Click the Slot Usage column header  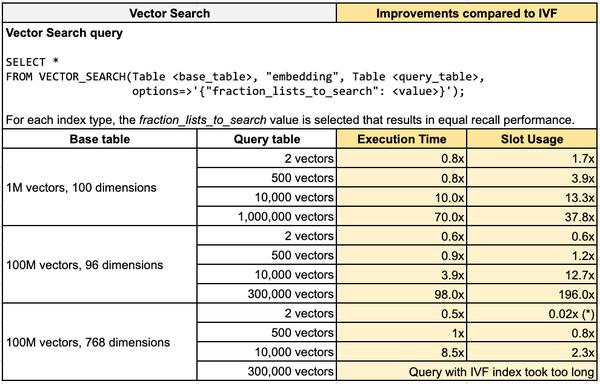click(532, 139)
